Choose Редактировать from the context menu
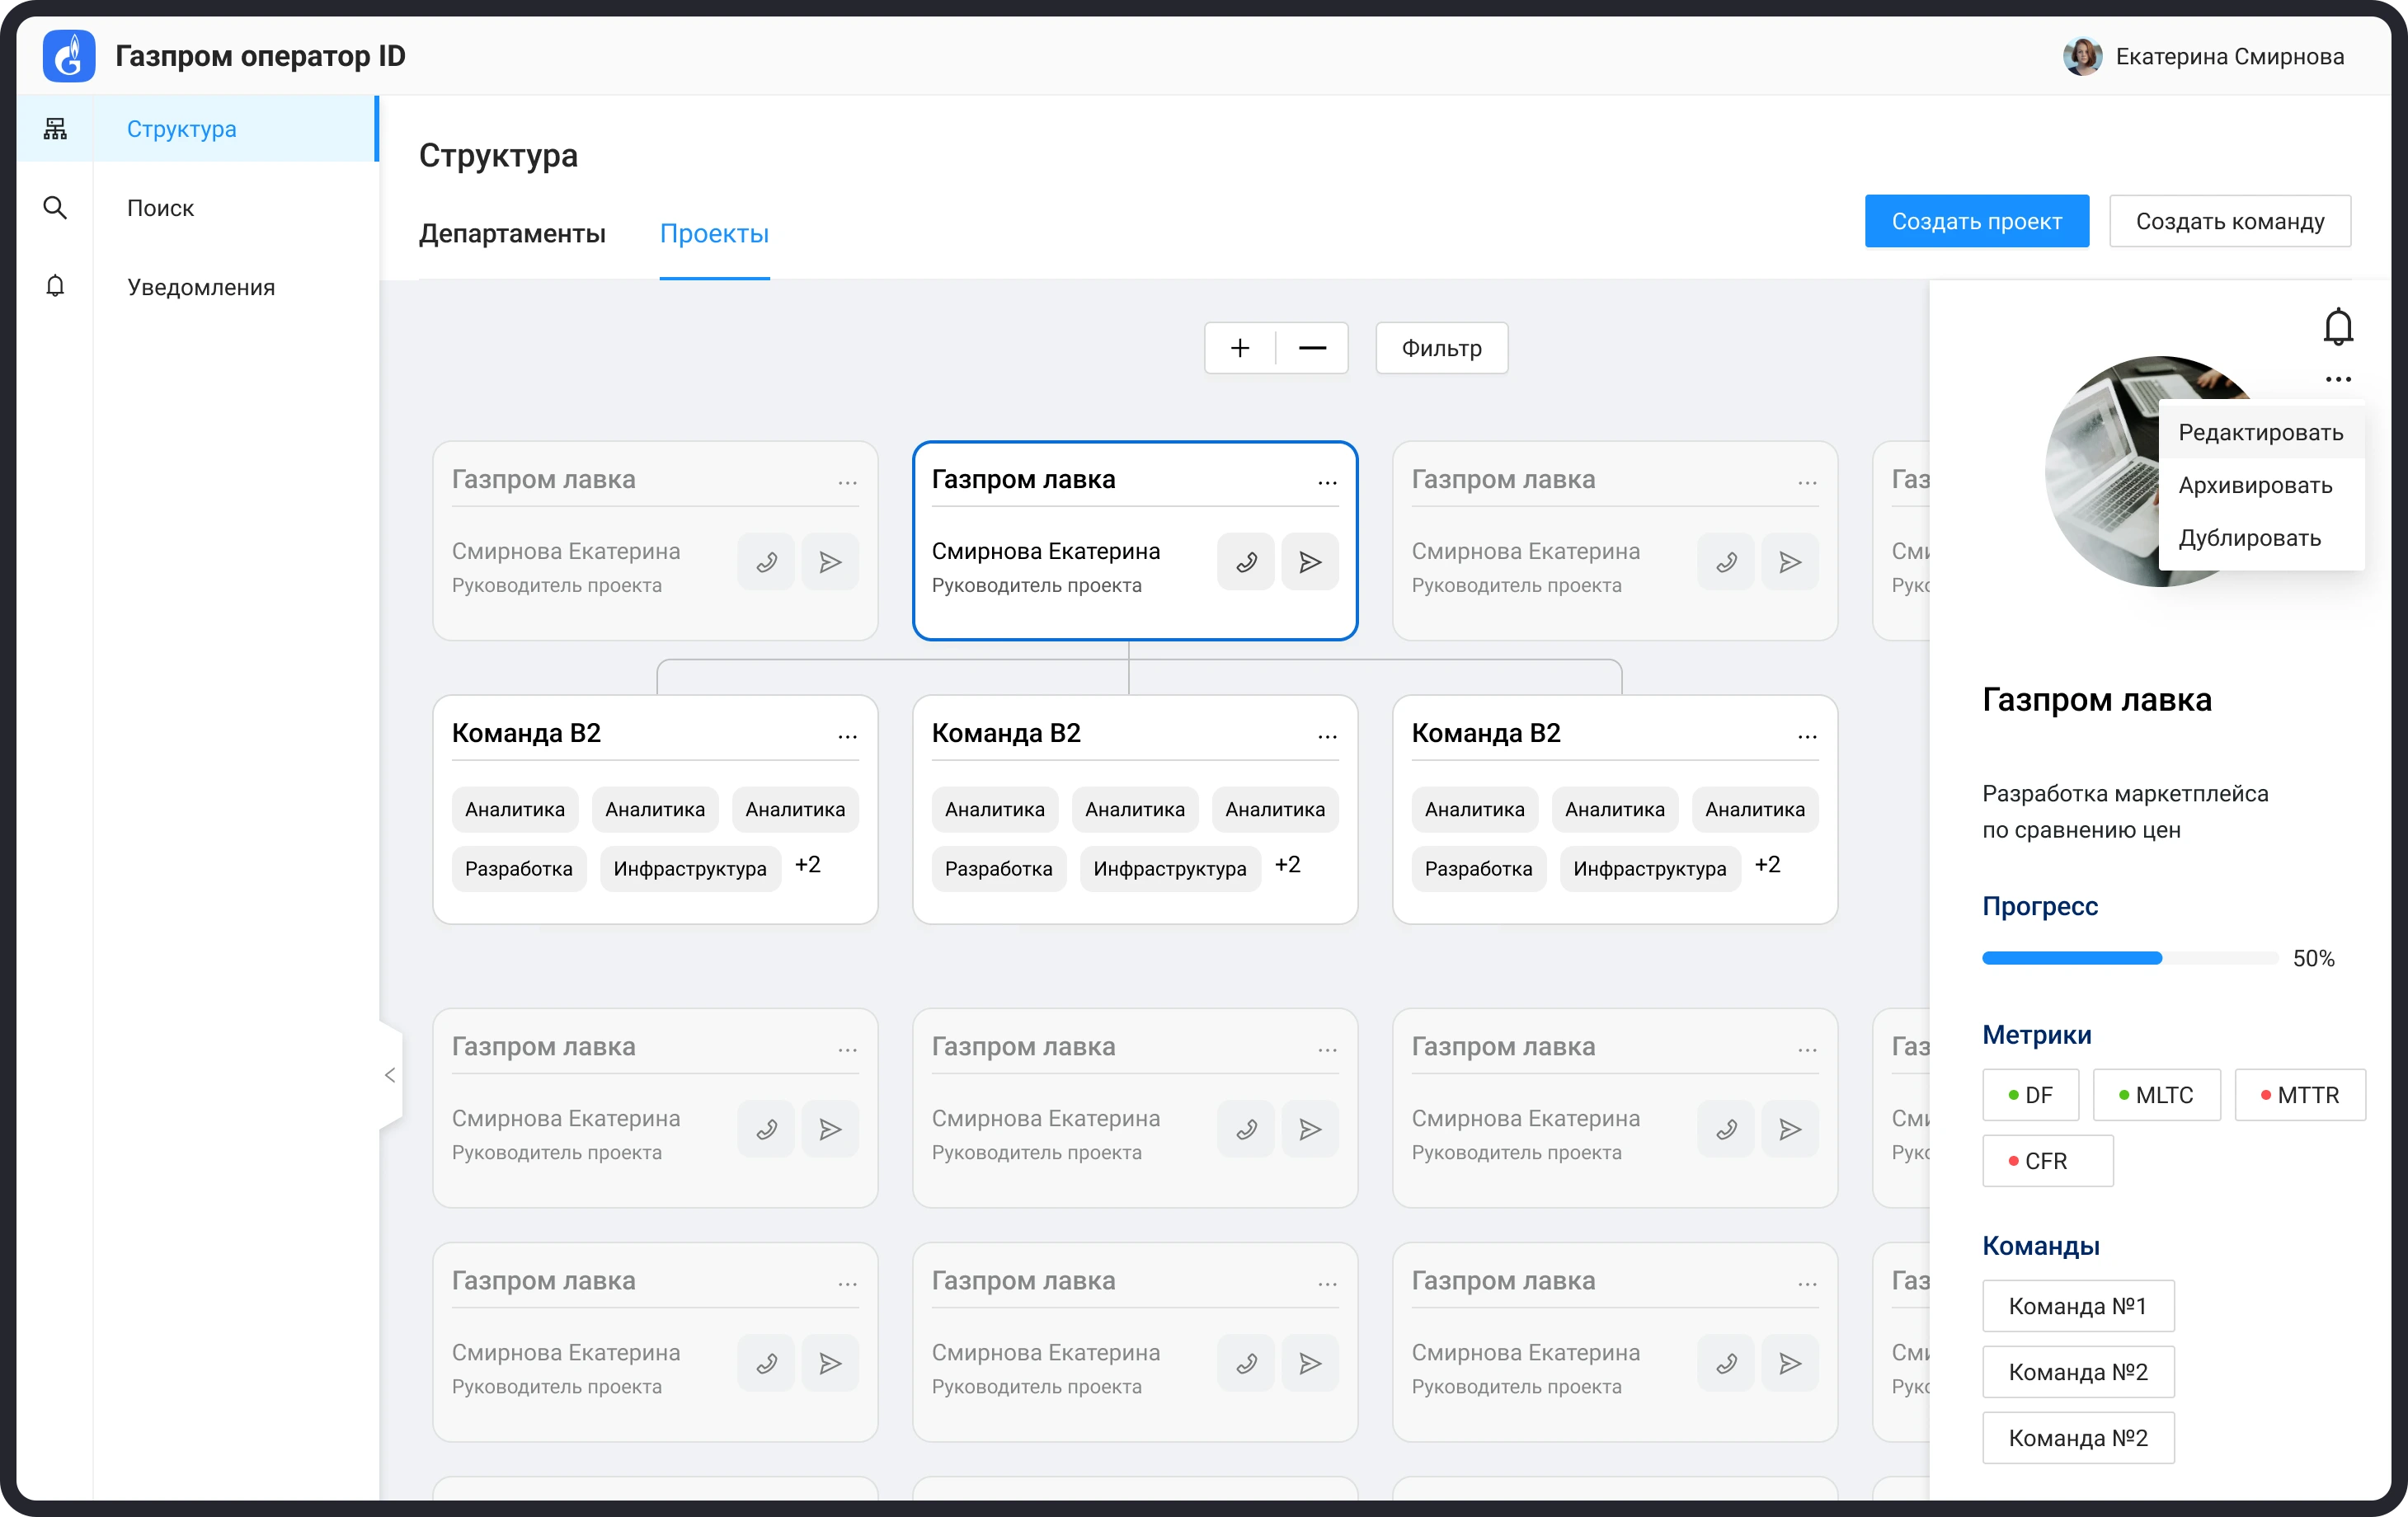The width and height of the screenshot is (2408, 1517). 2261,432
